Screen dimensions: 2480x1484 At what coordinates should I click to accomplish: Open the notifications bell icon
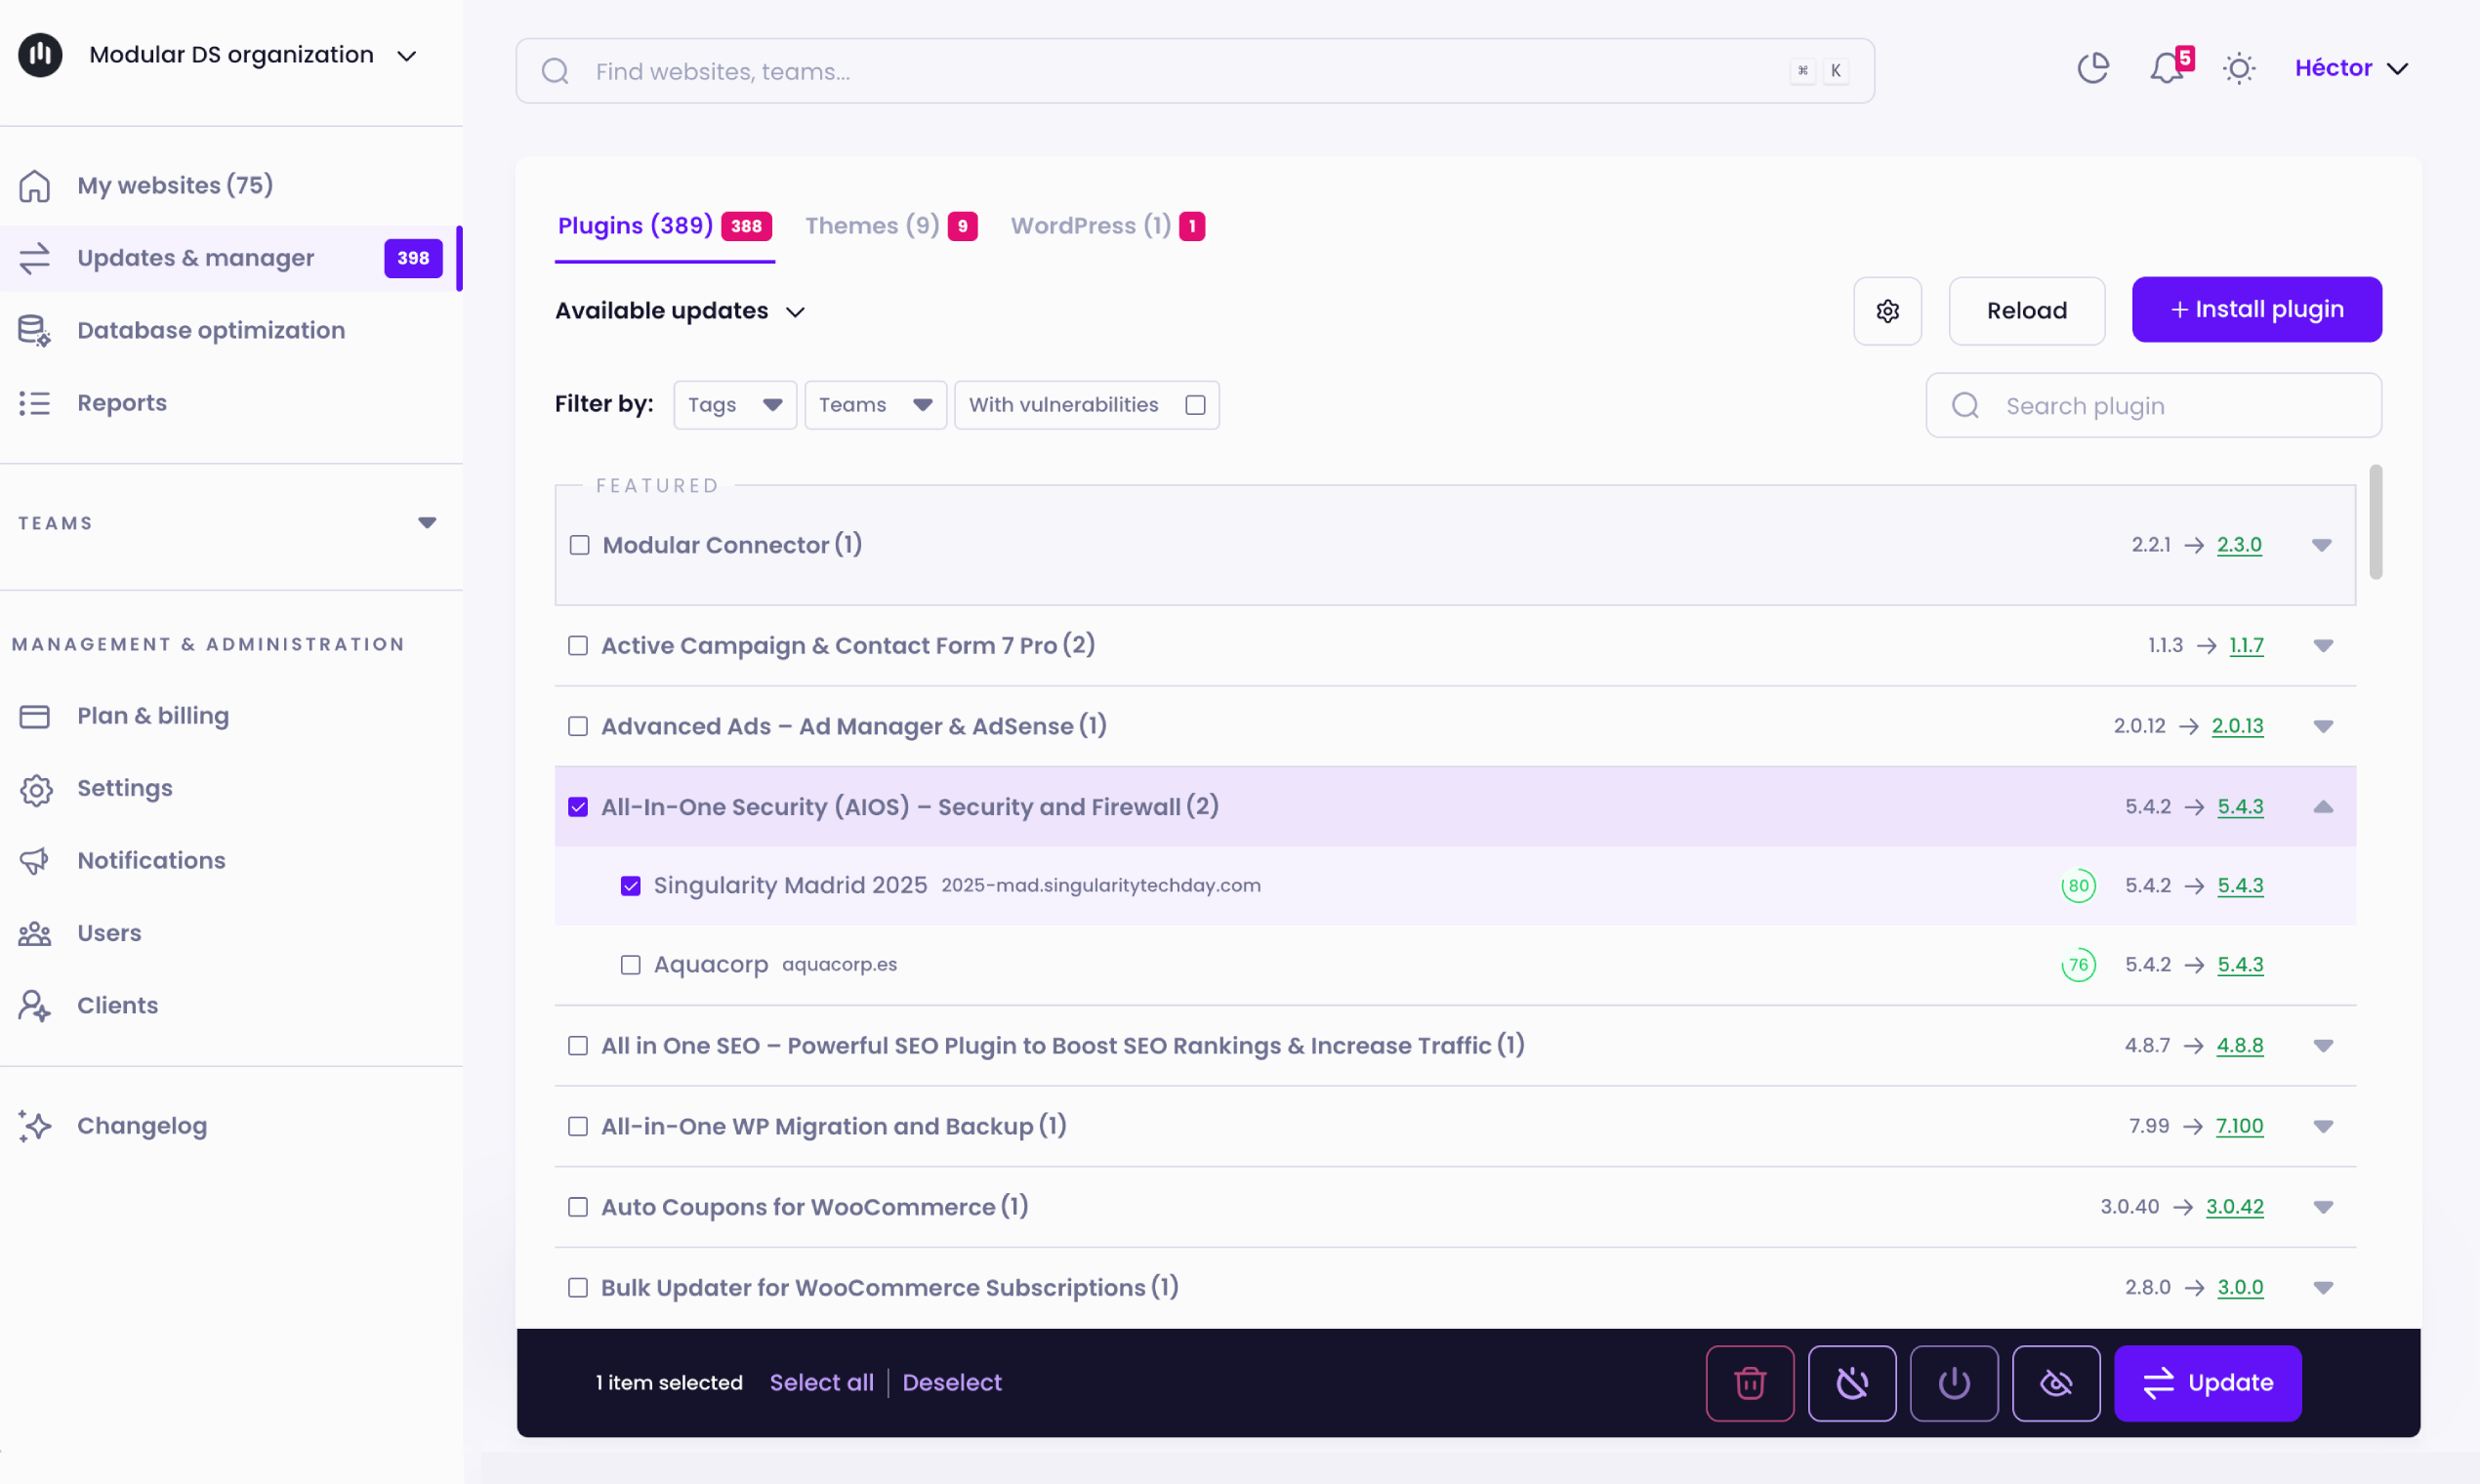pyautogui.click(x=2166, y=68)
